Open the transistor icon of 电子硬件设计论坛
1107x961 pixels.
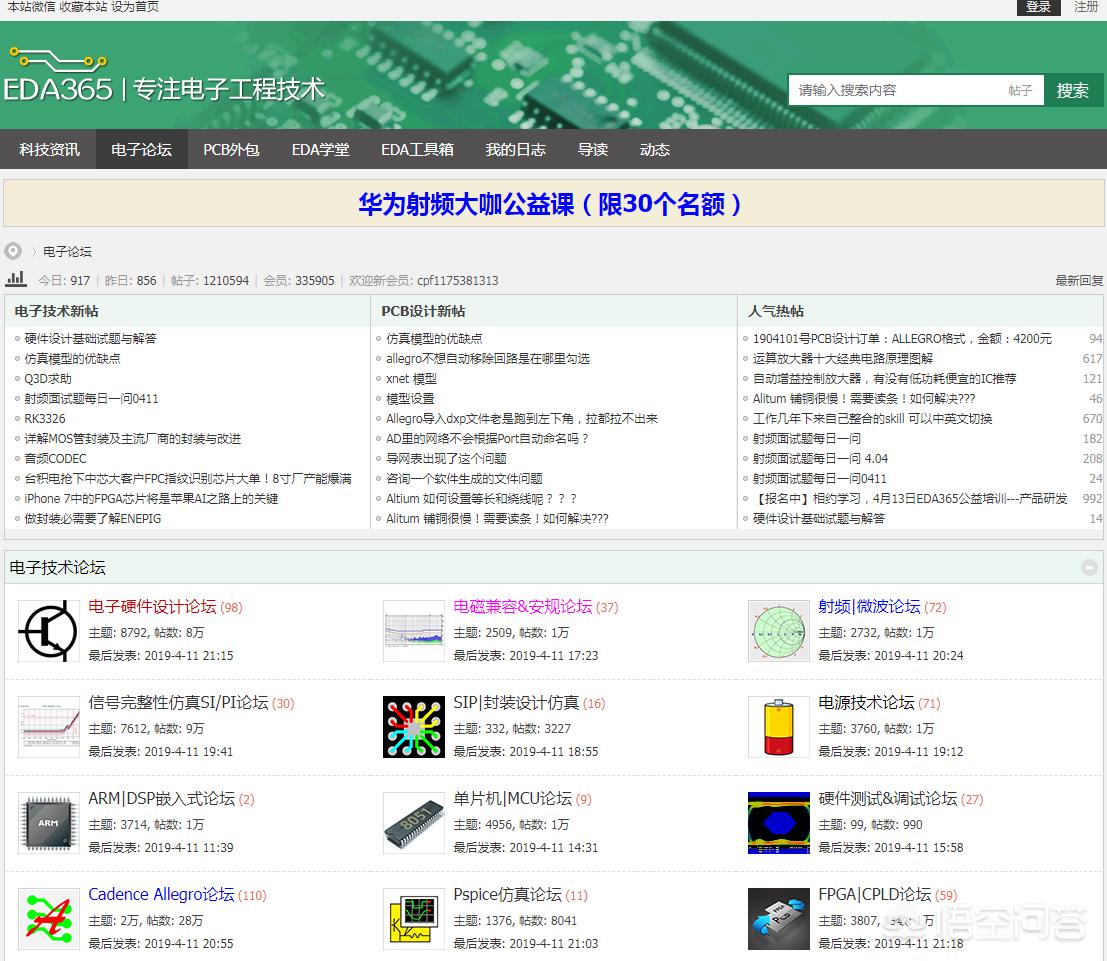click(49, 631)
